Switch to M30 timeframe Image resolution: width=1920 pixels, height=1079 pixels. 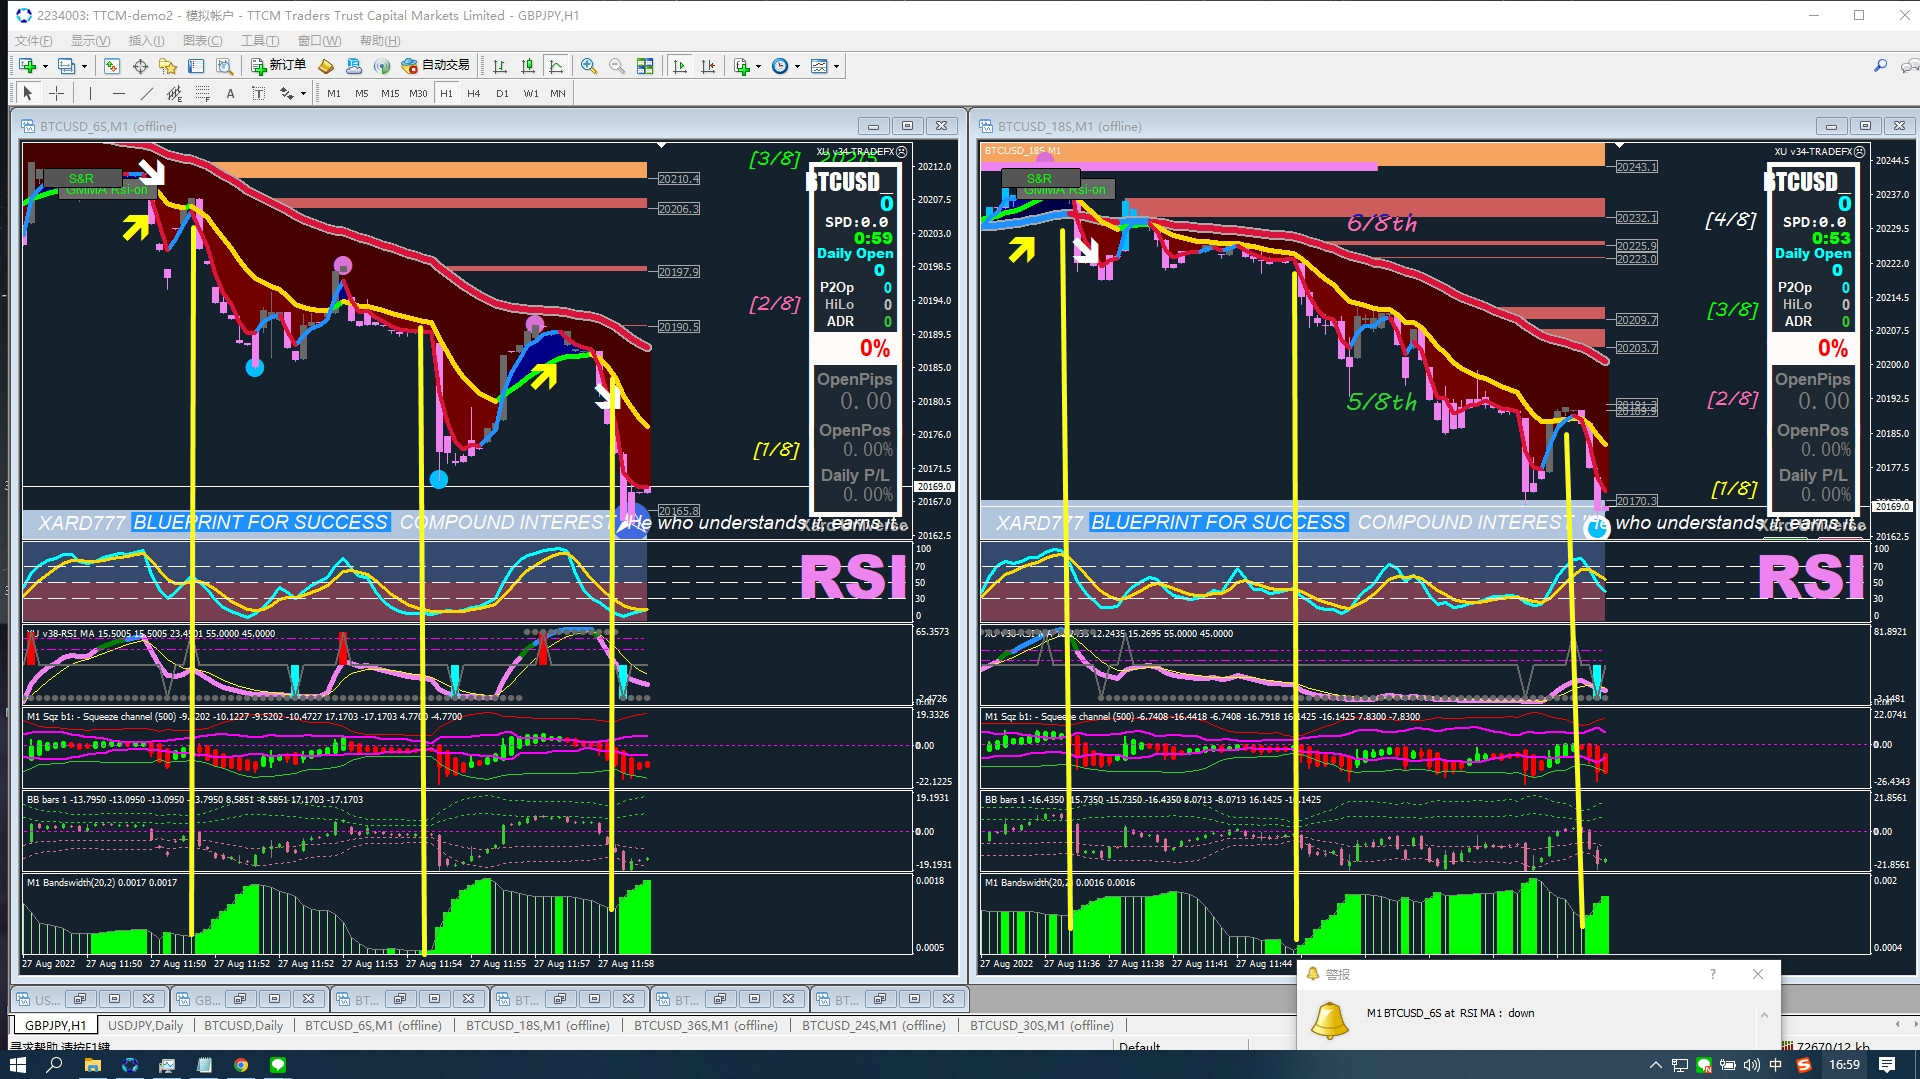[x=418, y=93]
